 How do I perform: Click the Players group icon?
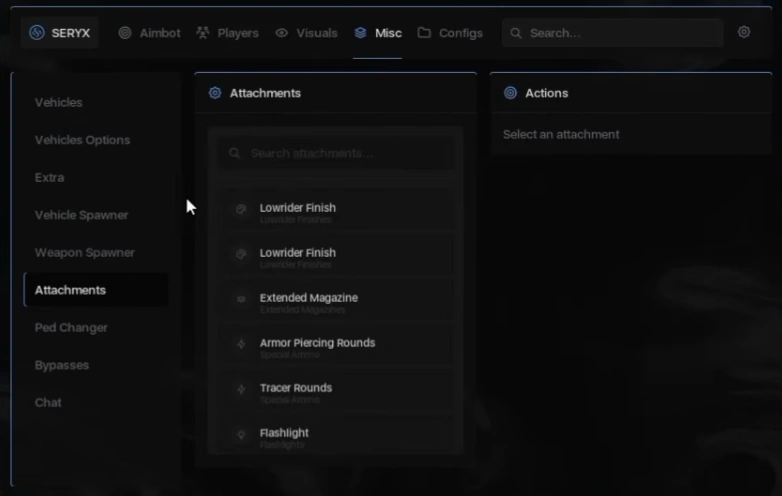202,33
